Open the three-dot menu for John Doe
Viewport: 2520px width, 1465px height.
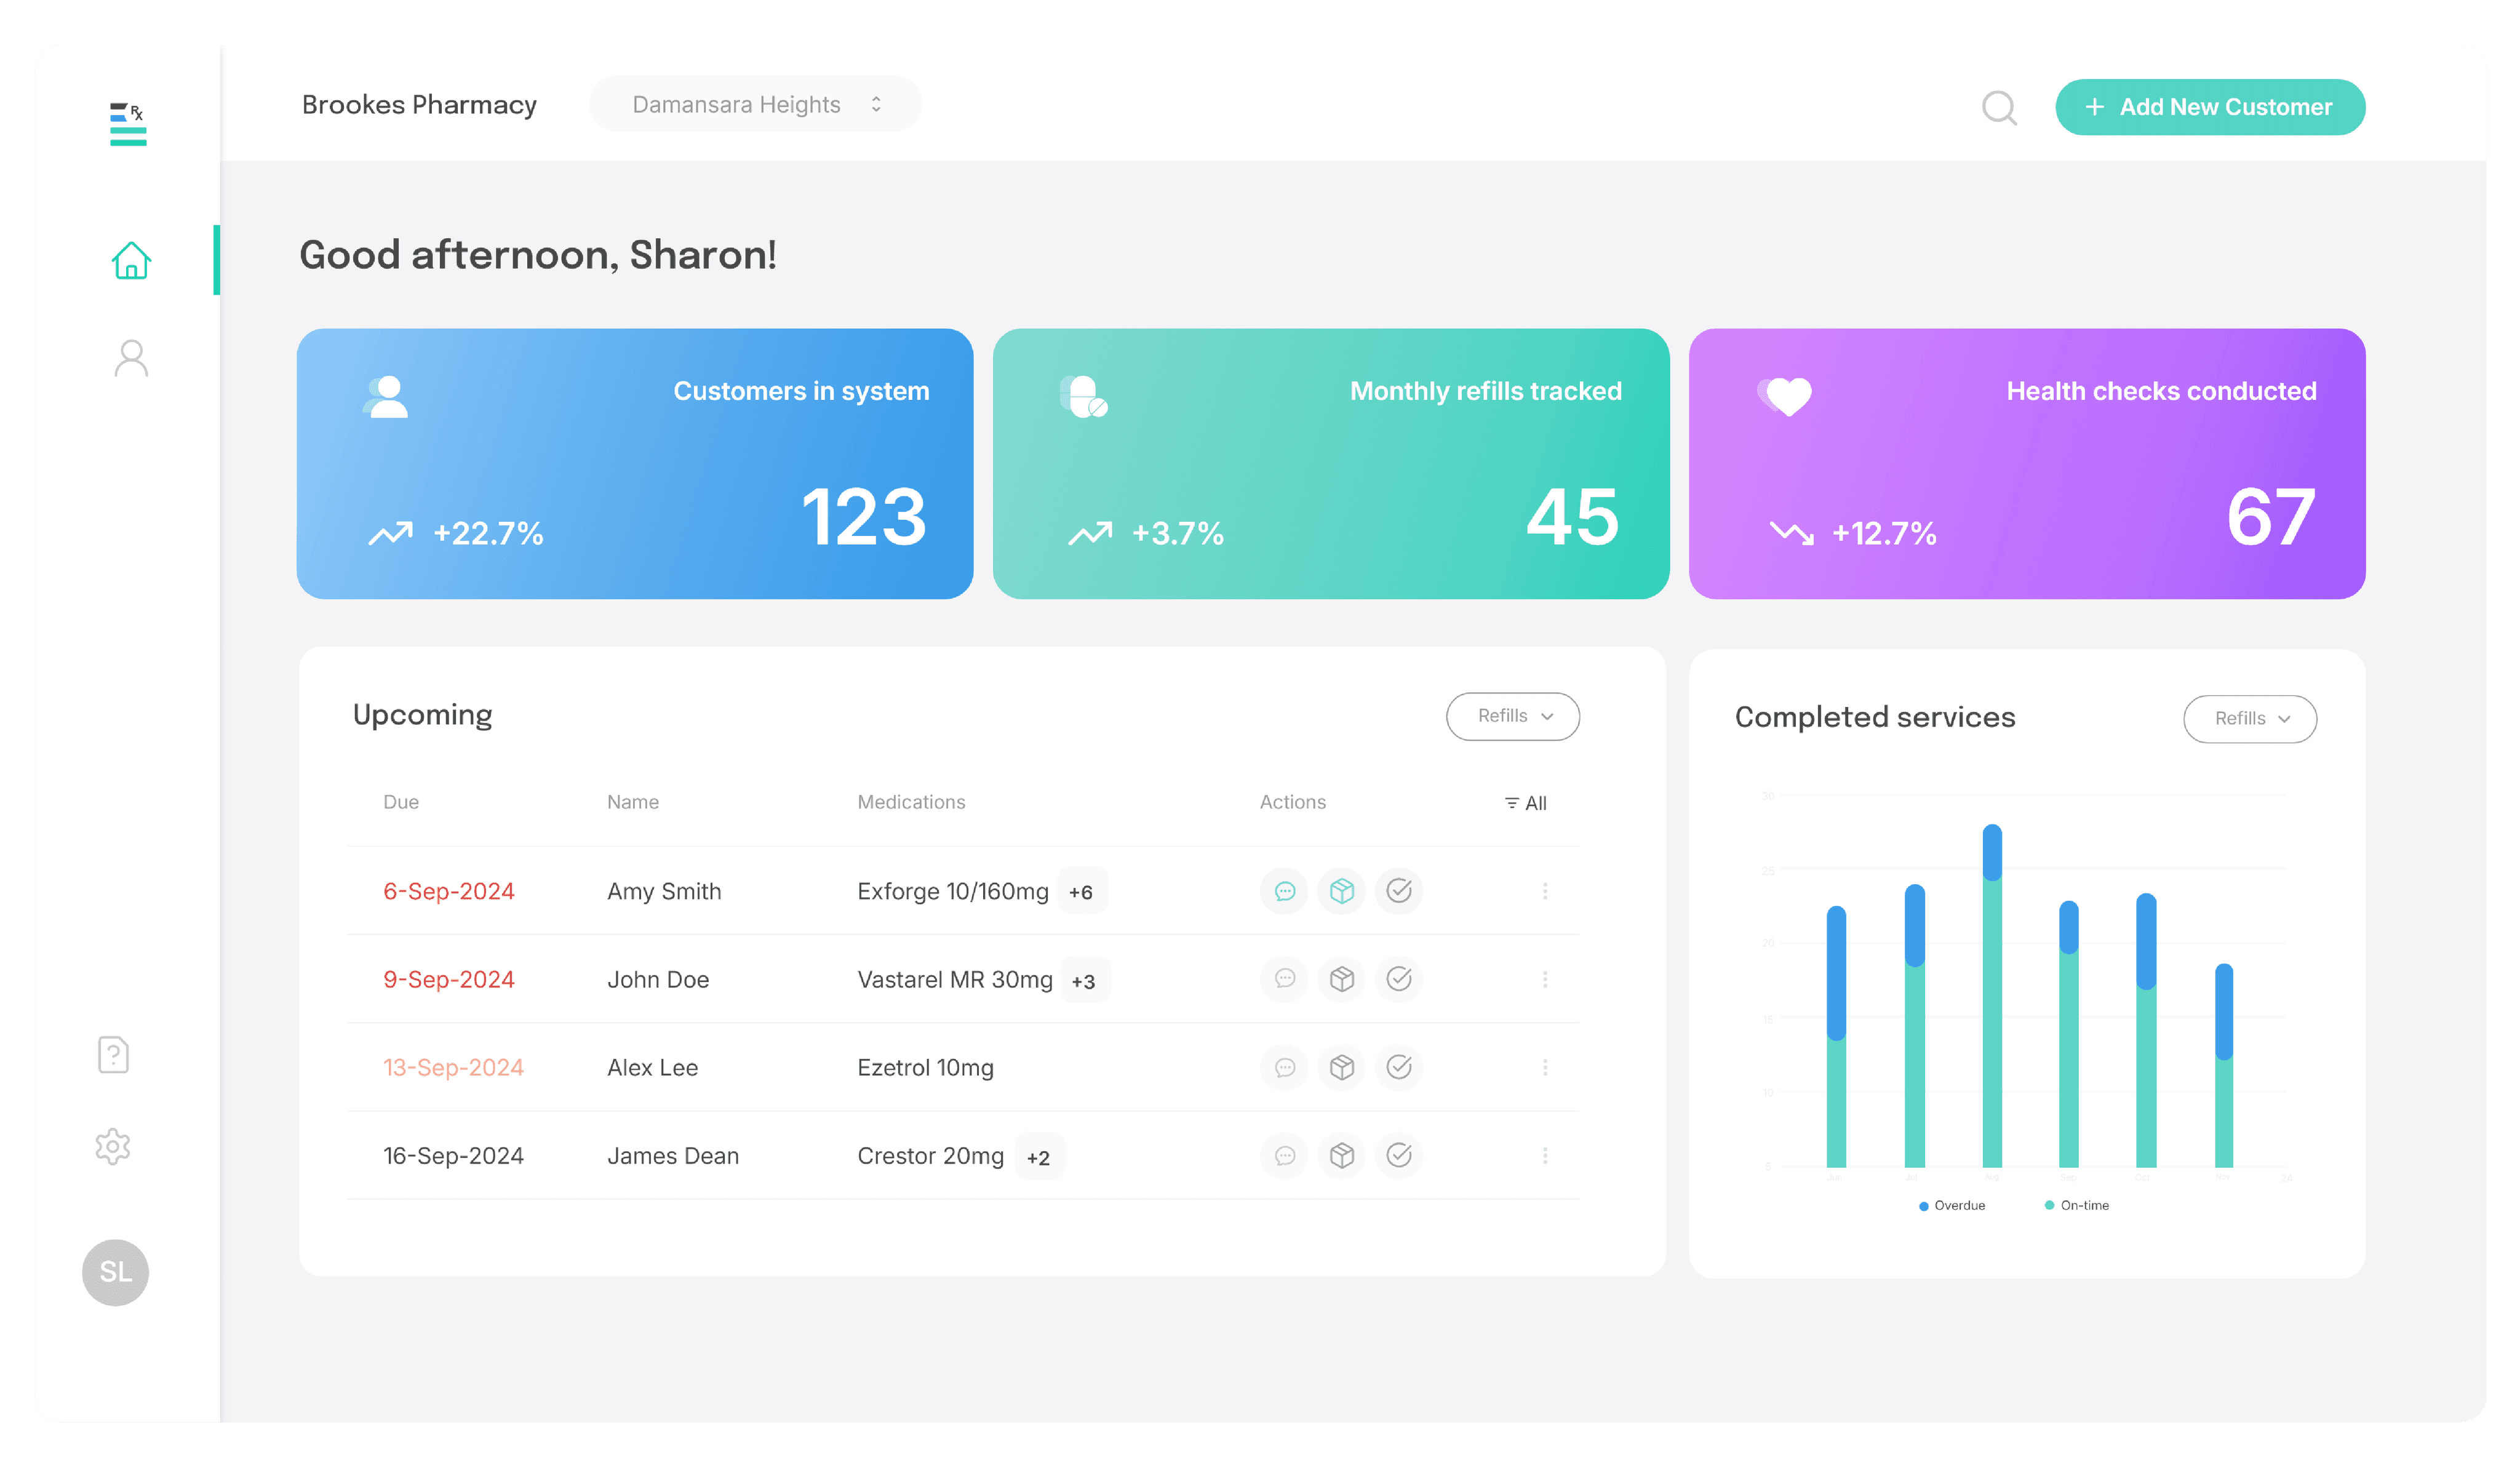(1544, 978)
